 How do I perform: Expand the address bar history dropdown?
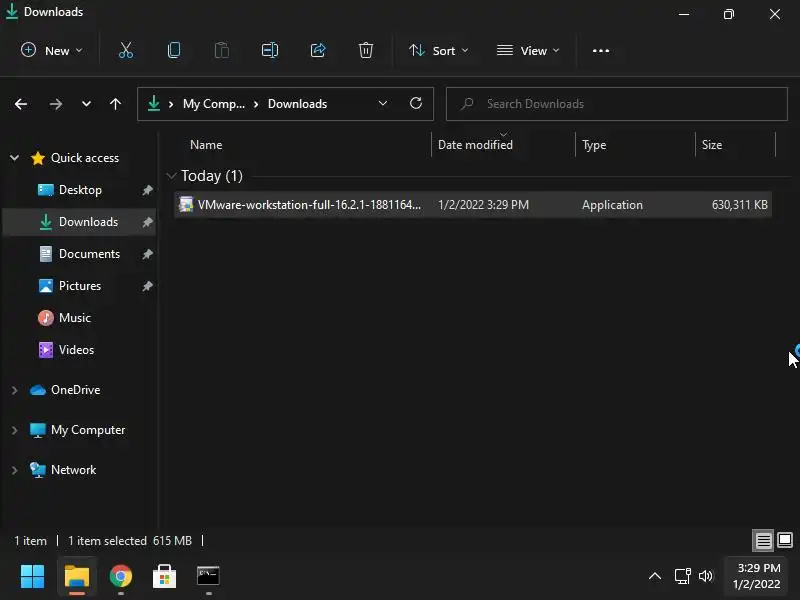point(383,104)
